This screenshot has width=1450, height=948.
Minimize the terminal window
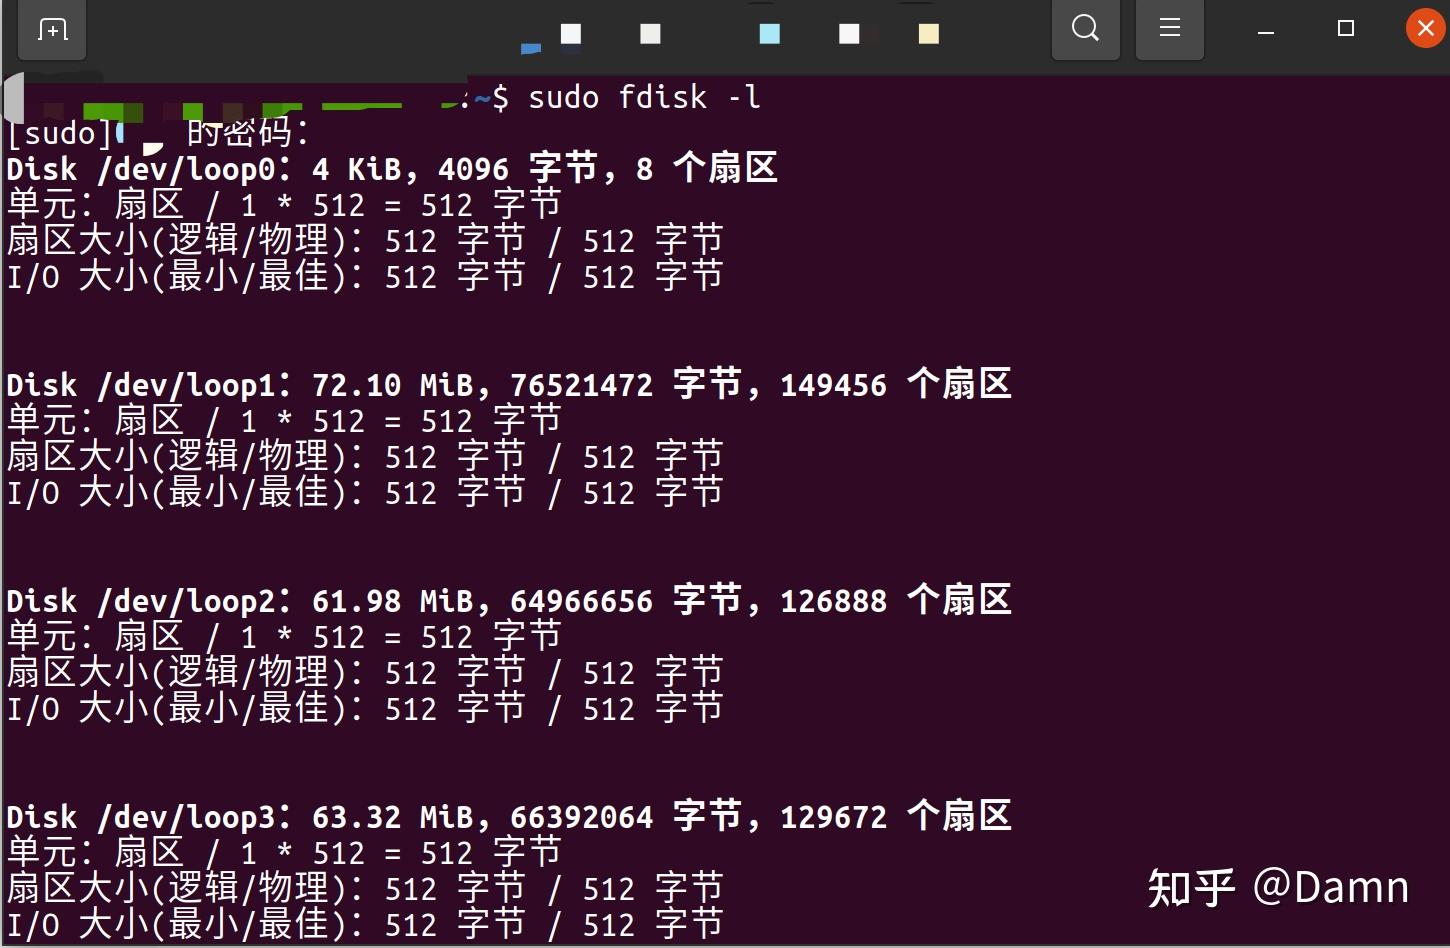point(1266,30)
